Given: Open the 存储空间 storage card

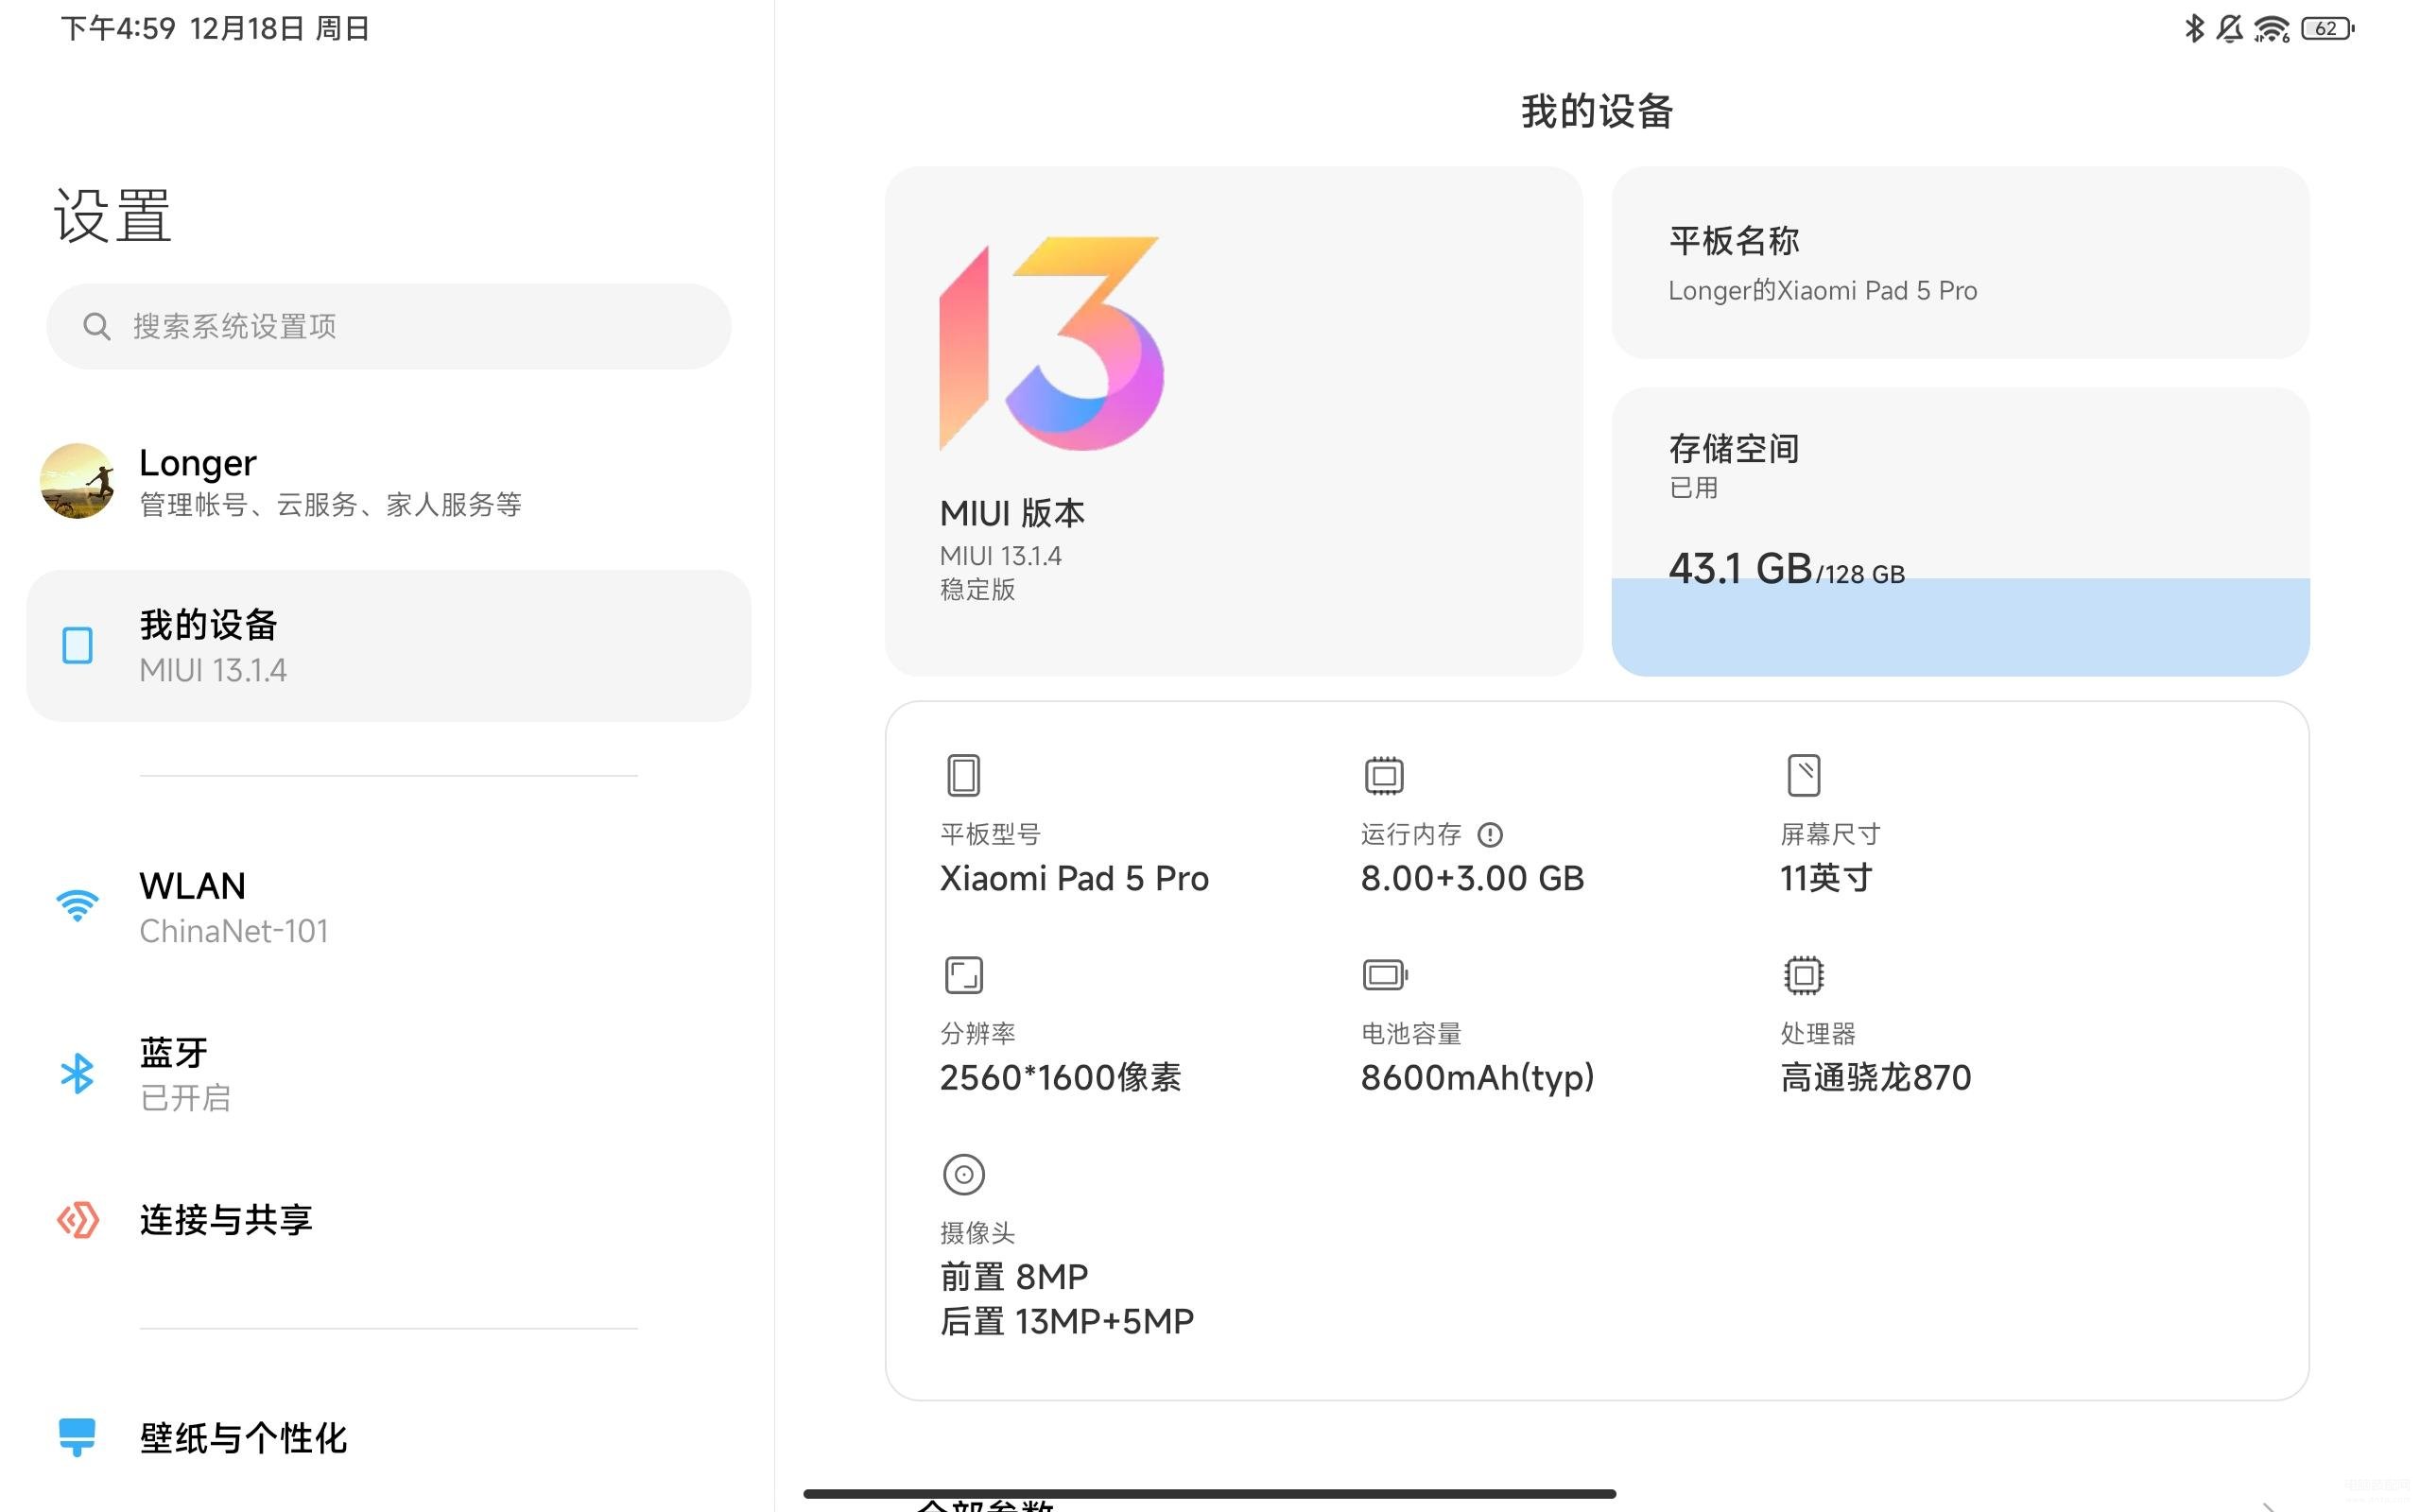Looking at the screenshot, I should tap(1959, 531).
